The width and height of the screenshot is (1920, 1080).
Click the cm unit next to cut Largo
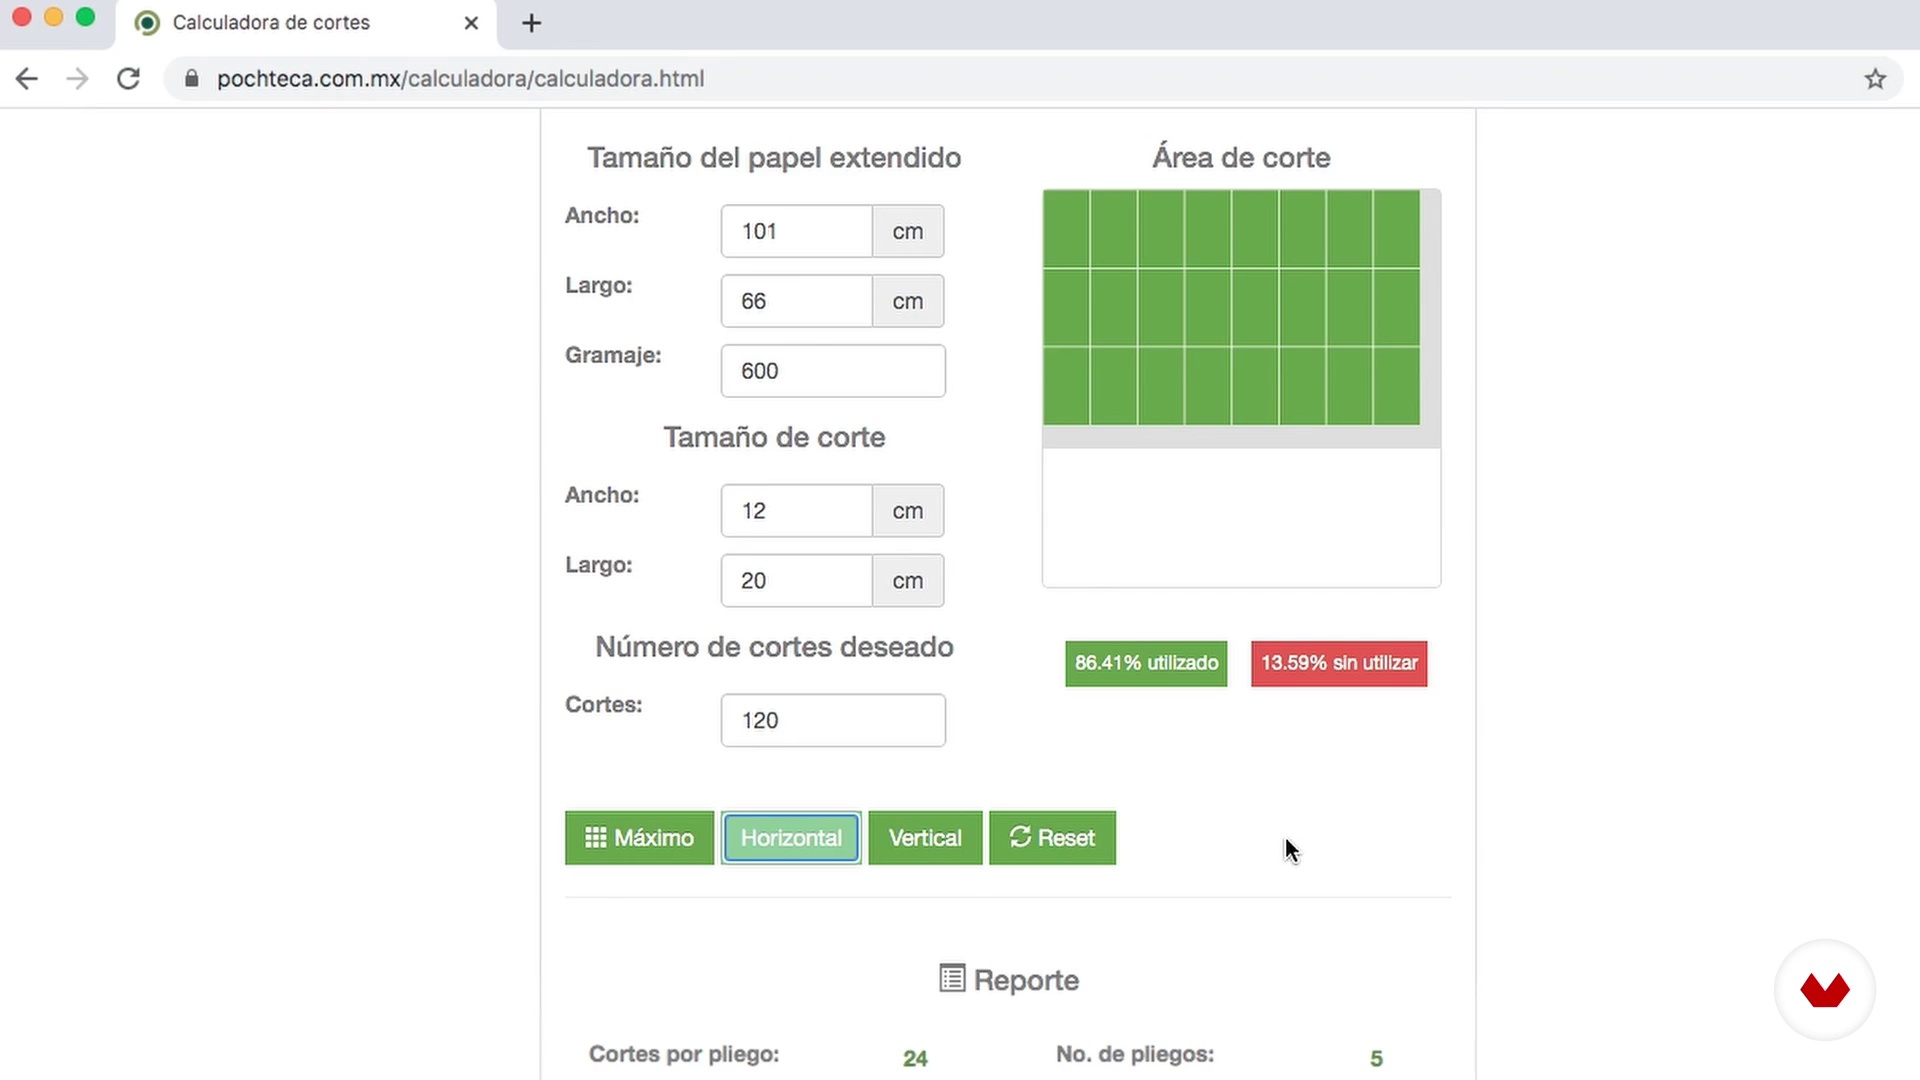point(908,581)
